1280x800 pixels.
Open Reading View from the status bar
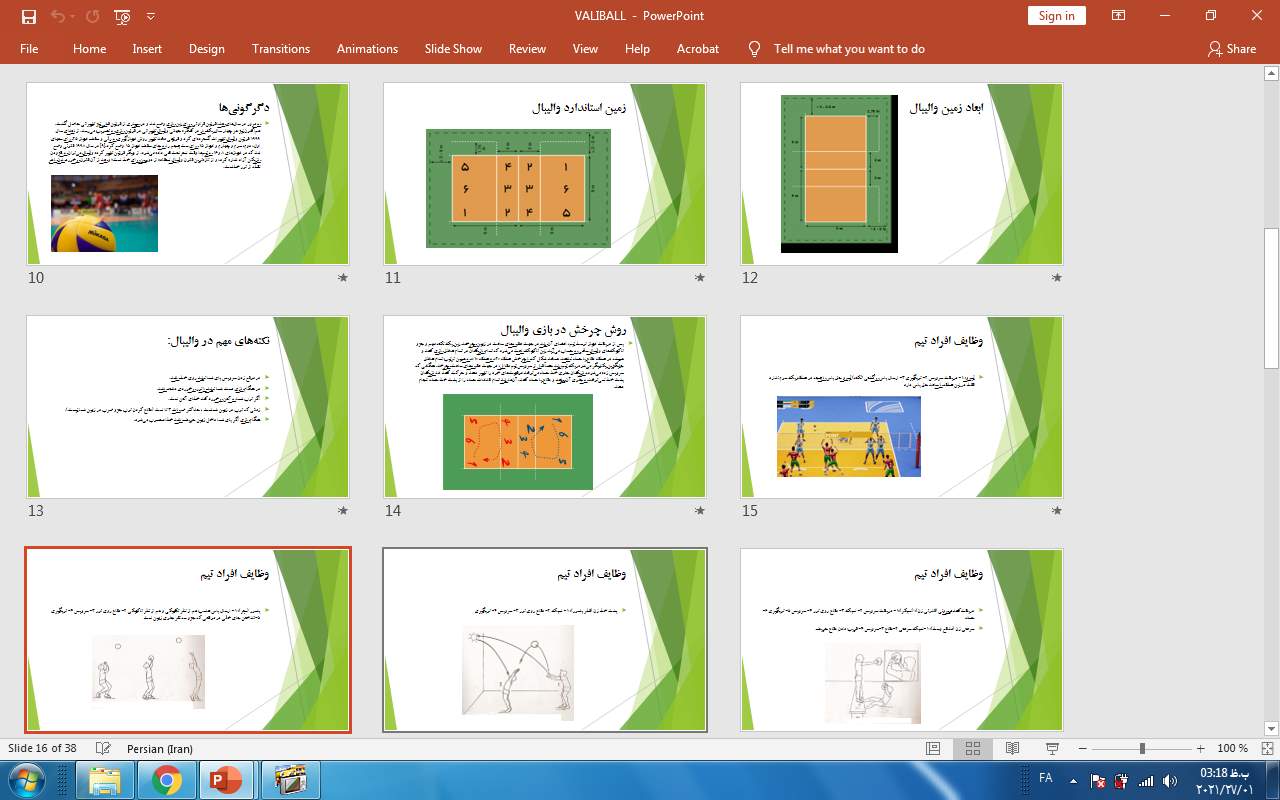pyautogui.click(x=1012, y=748)
